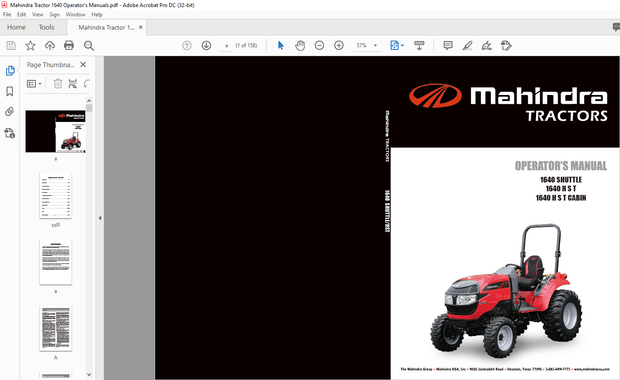Open the Read mode scrolling icon
Viewport: 620px width, 380px height.
click(419, 45)
